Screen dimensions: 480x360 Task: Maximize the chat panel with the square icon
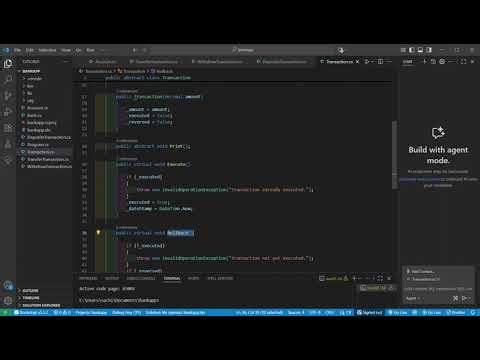tap(463, 62)
